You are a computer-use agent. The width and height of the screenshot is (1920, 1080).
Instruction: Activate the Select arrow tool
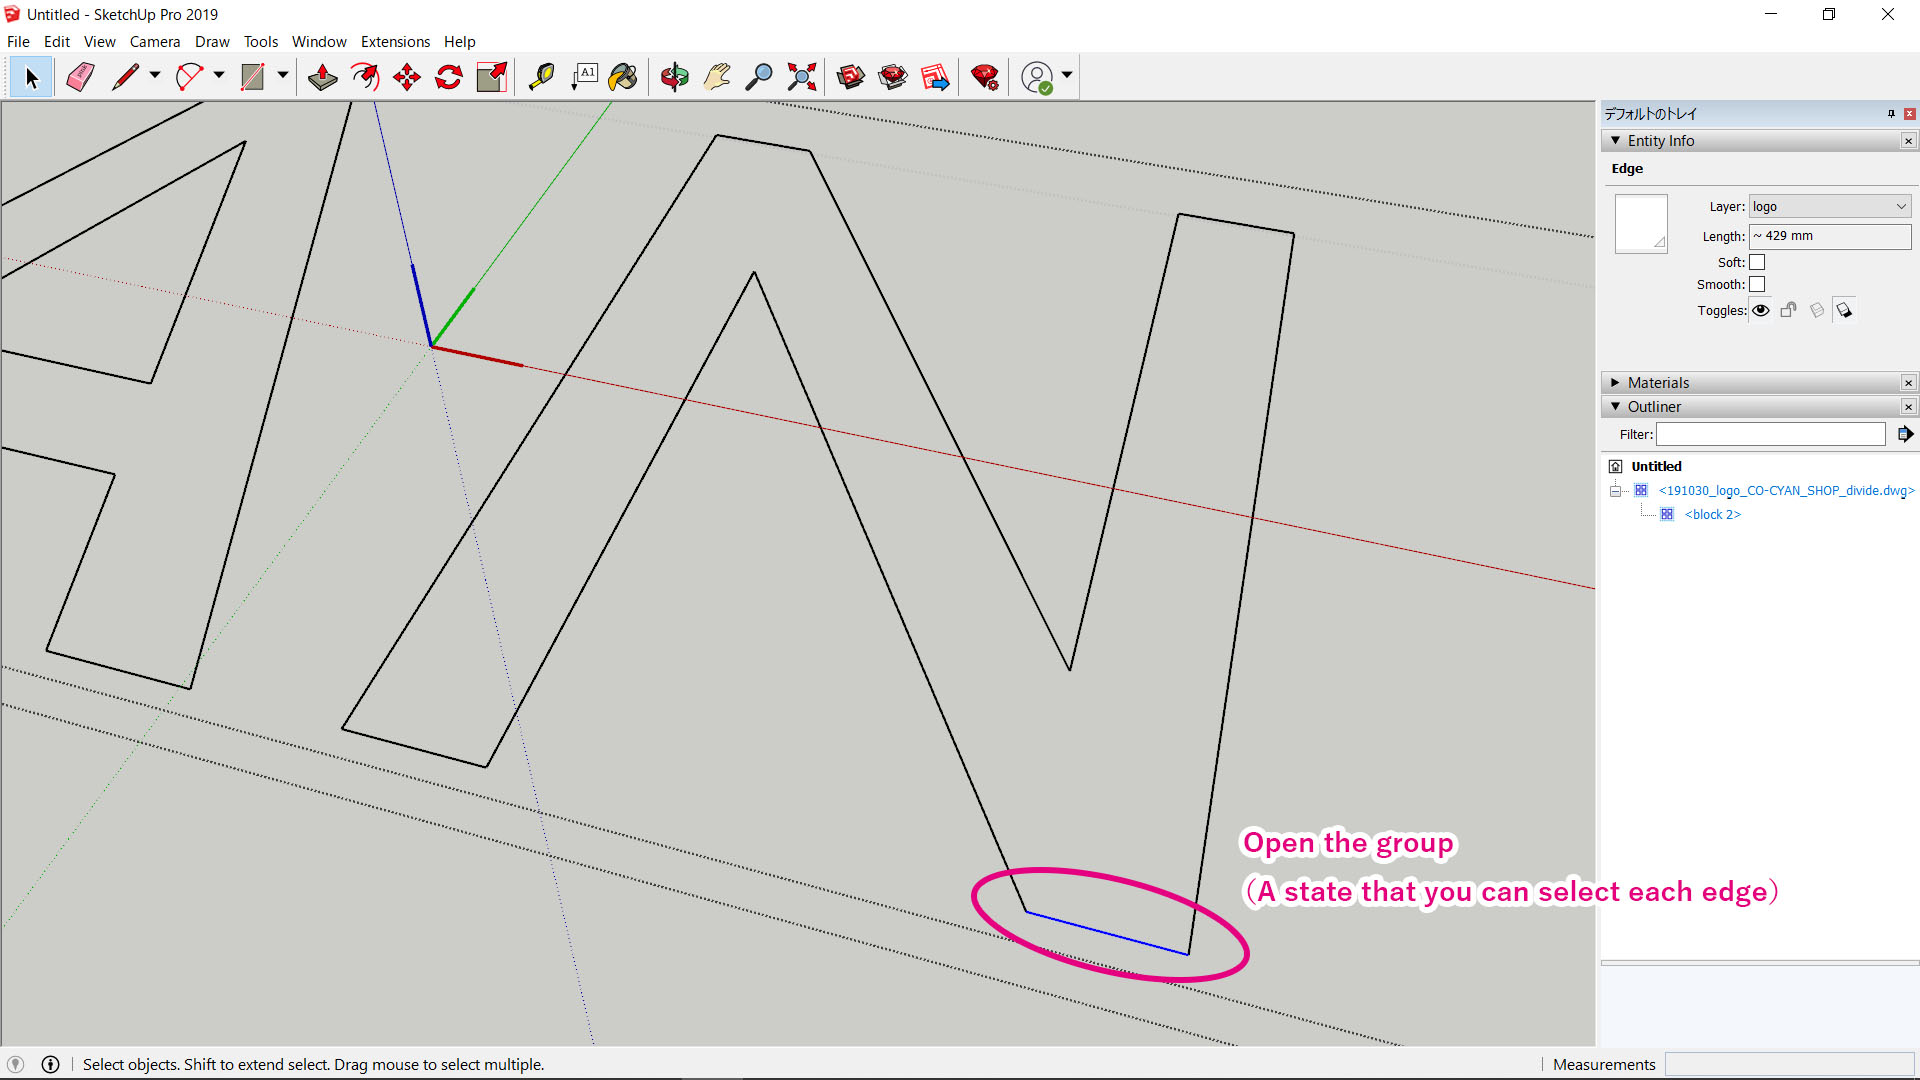tap(31, 77)
